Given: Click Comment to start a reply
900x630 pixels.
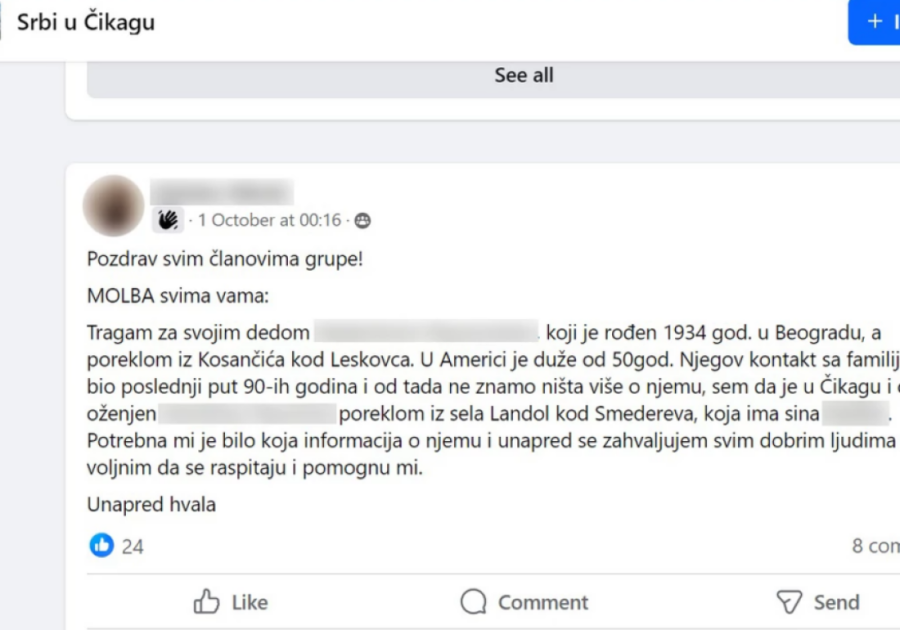Looking at the screenshot, I should 530,601.
